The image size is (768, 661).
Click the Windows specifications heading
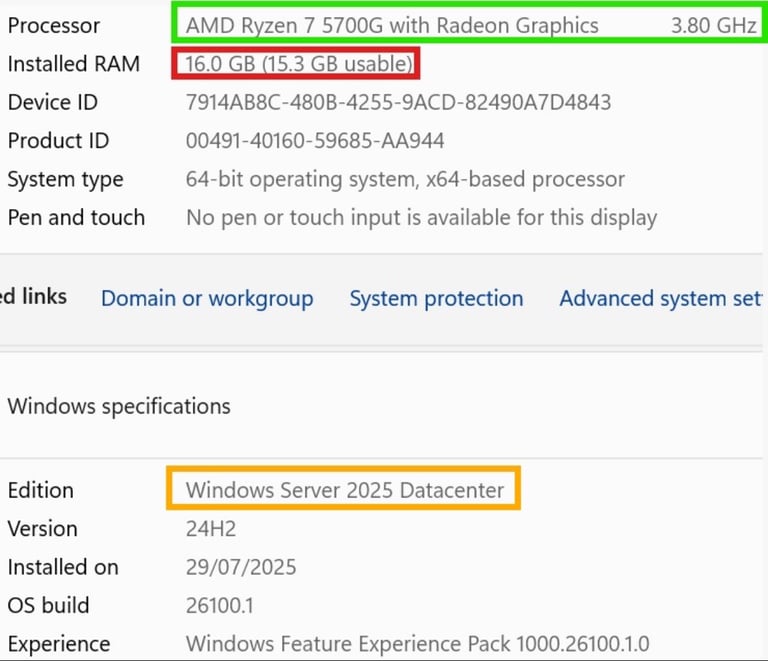(x=119, y=406)
